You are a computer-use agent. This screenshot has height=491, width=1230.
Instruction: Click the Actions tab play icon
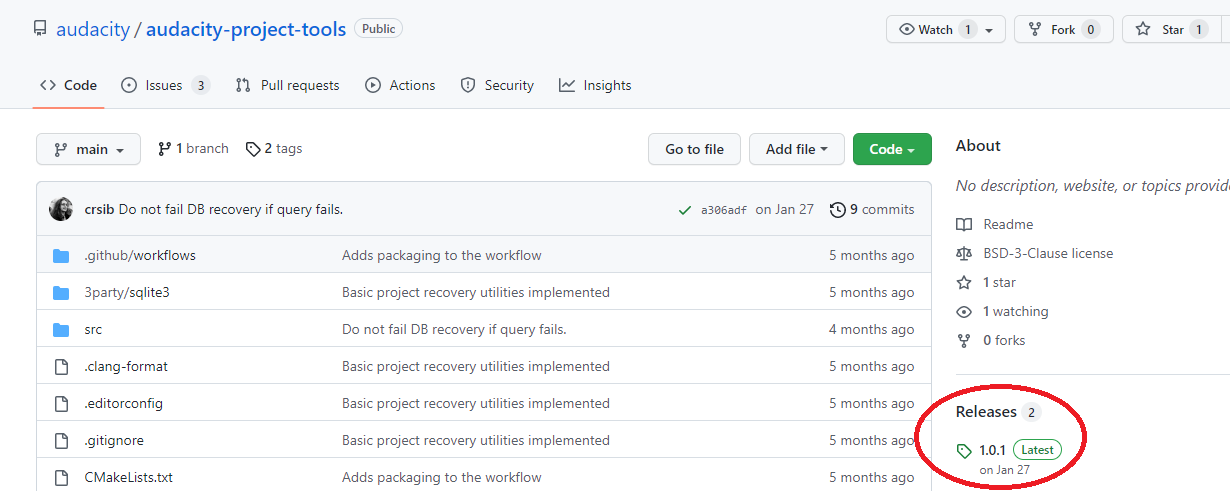(373, 85)
